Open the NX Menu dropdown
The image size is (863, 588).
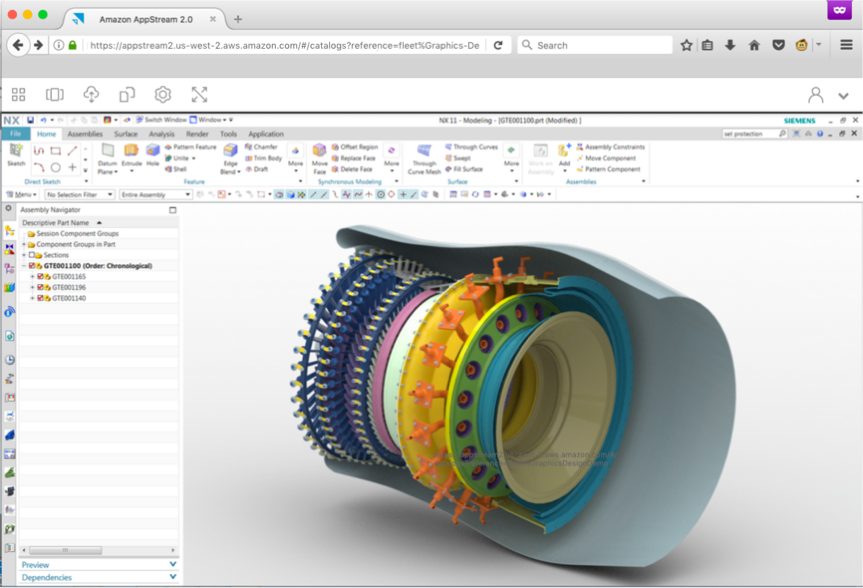click(21, 194)
